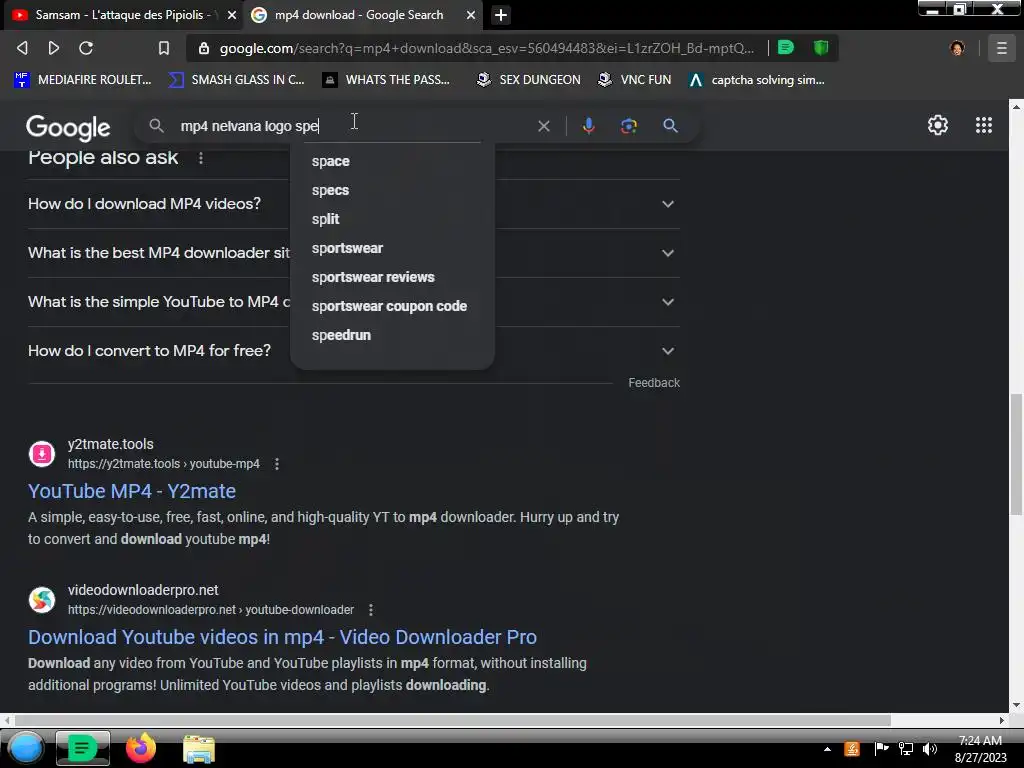Open the green shield extension icon
This screenshot has height=768, width=1024.
821,47
